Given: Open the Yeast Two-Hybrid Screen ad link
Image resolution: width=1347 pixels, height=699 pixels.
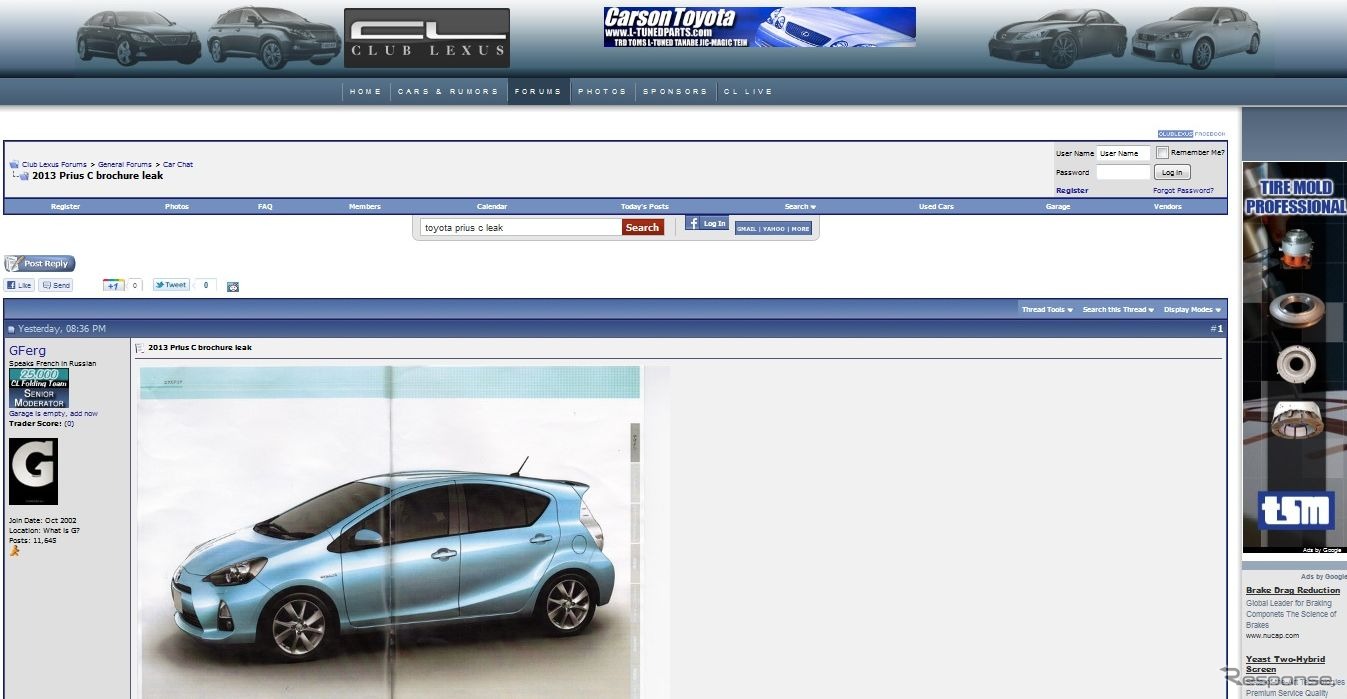Looking at the screenshot, I should pos(1285,664).
